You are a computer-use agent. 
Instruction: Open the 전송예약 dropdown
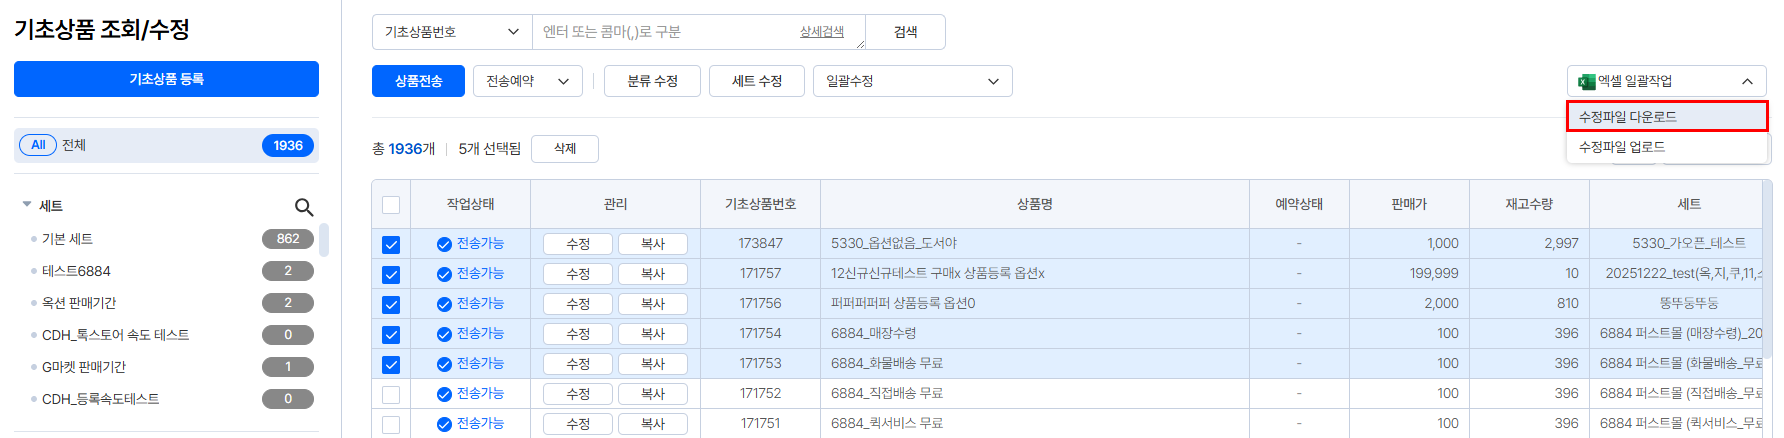(x=527, y=81)
